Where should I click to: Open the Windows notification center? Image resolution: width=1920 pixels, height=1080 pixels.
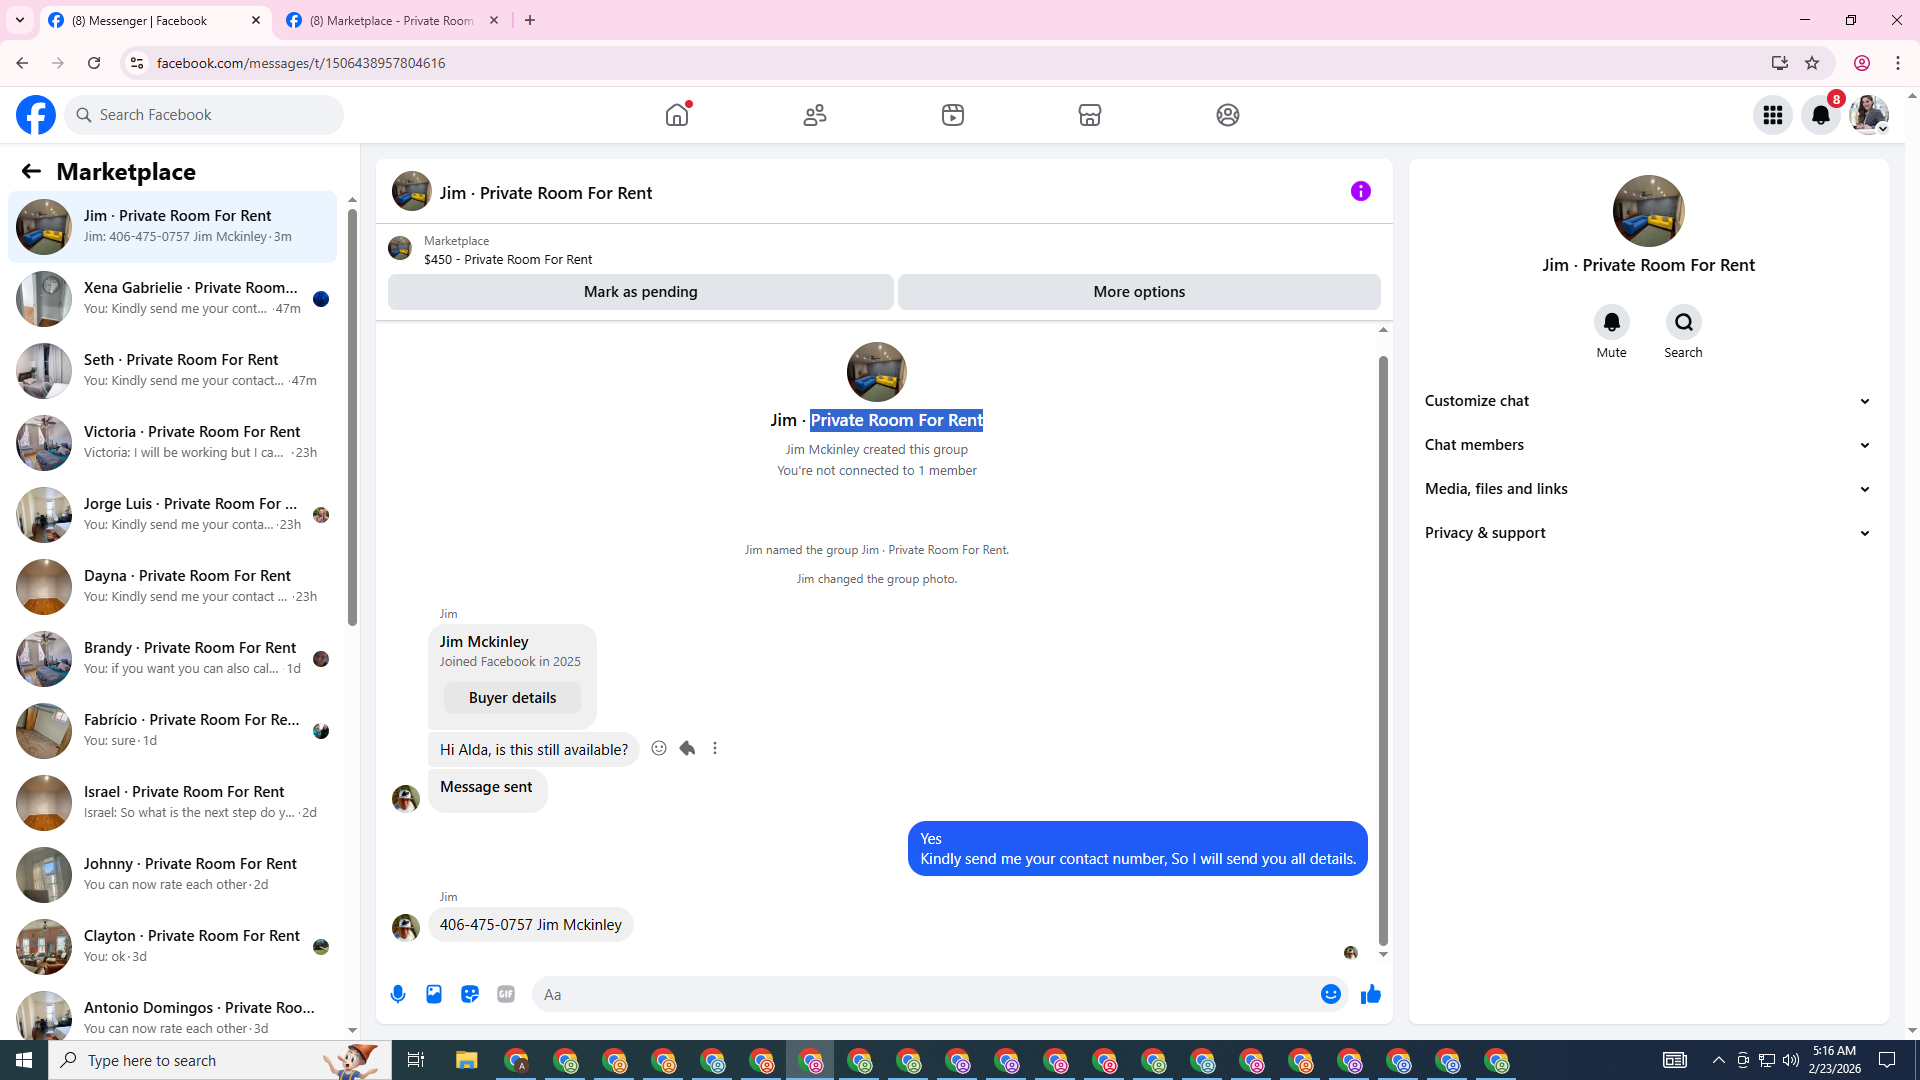1888,1060
